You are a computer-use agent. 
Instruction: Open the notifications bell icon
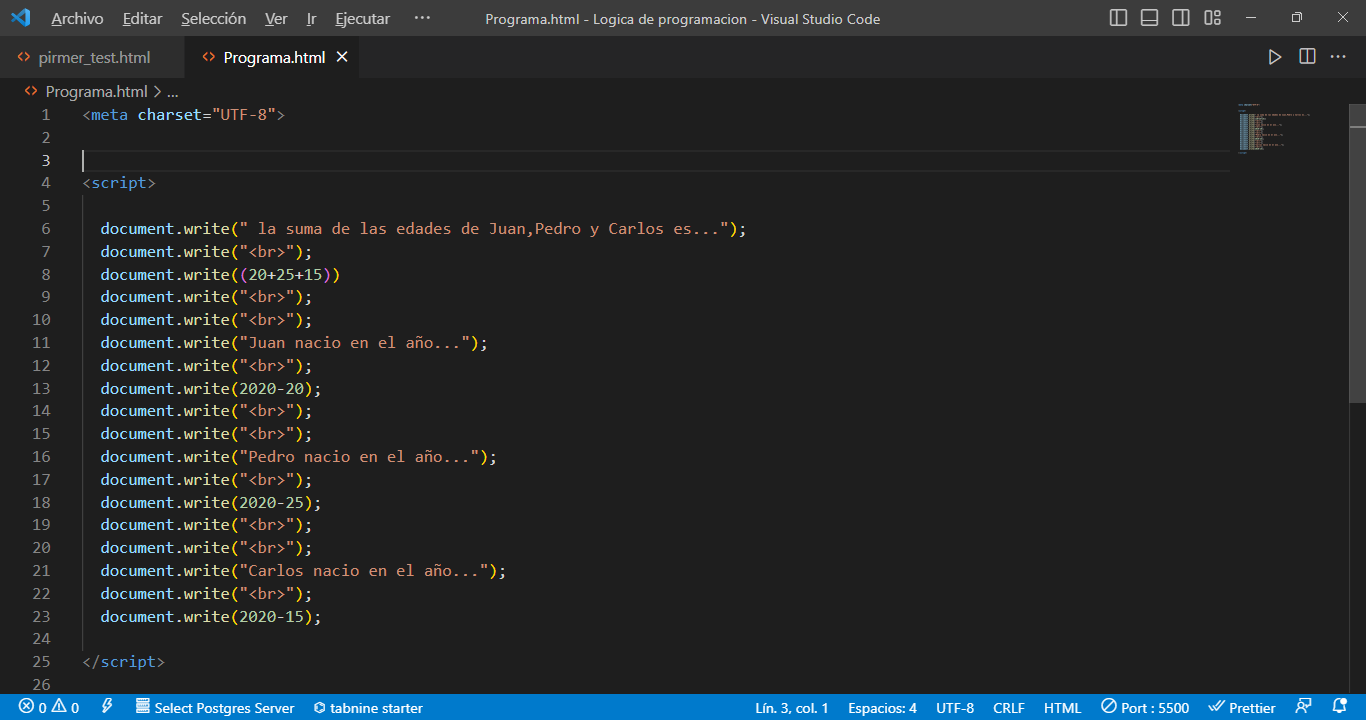pyautogui.click(x=1340, y=708)
